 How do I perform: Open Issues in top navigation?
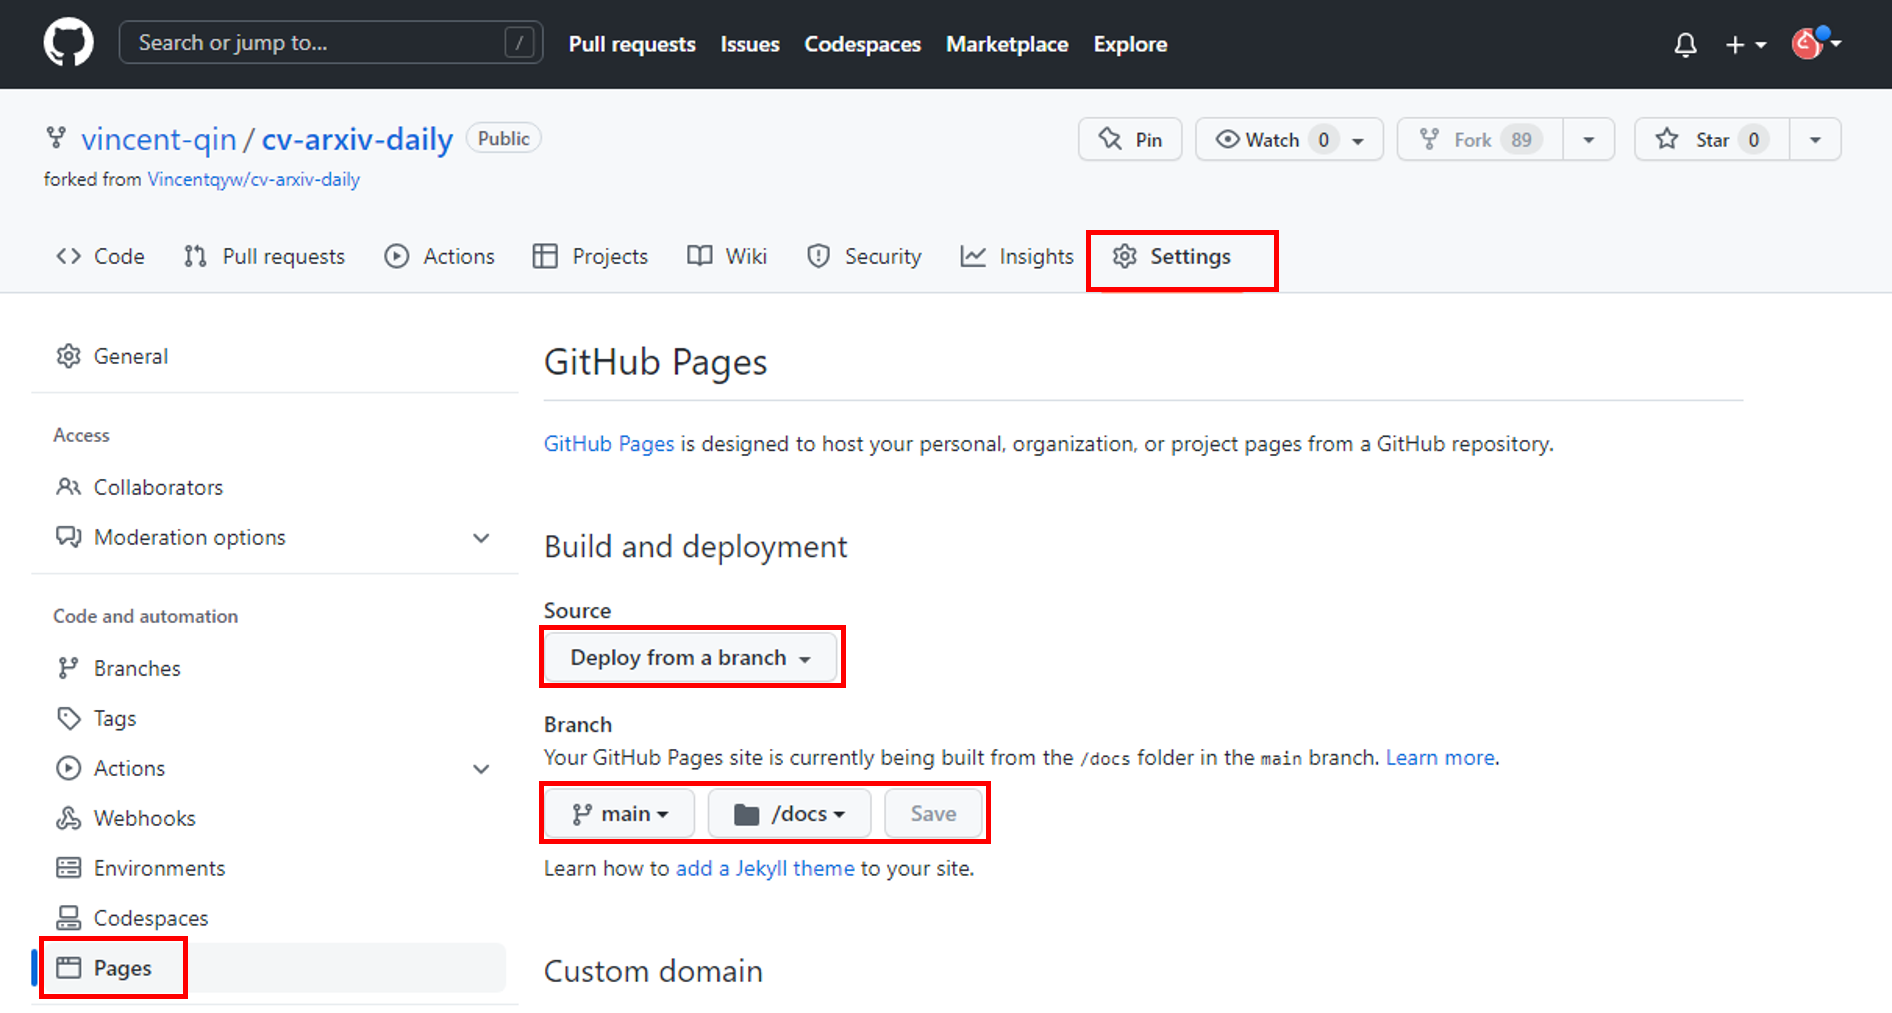[x=750, y=44]
